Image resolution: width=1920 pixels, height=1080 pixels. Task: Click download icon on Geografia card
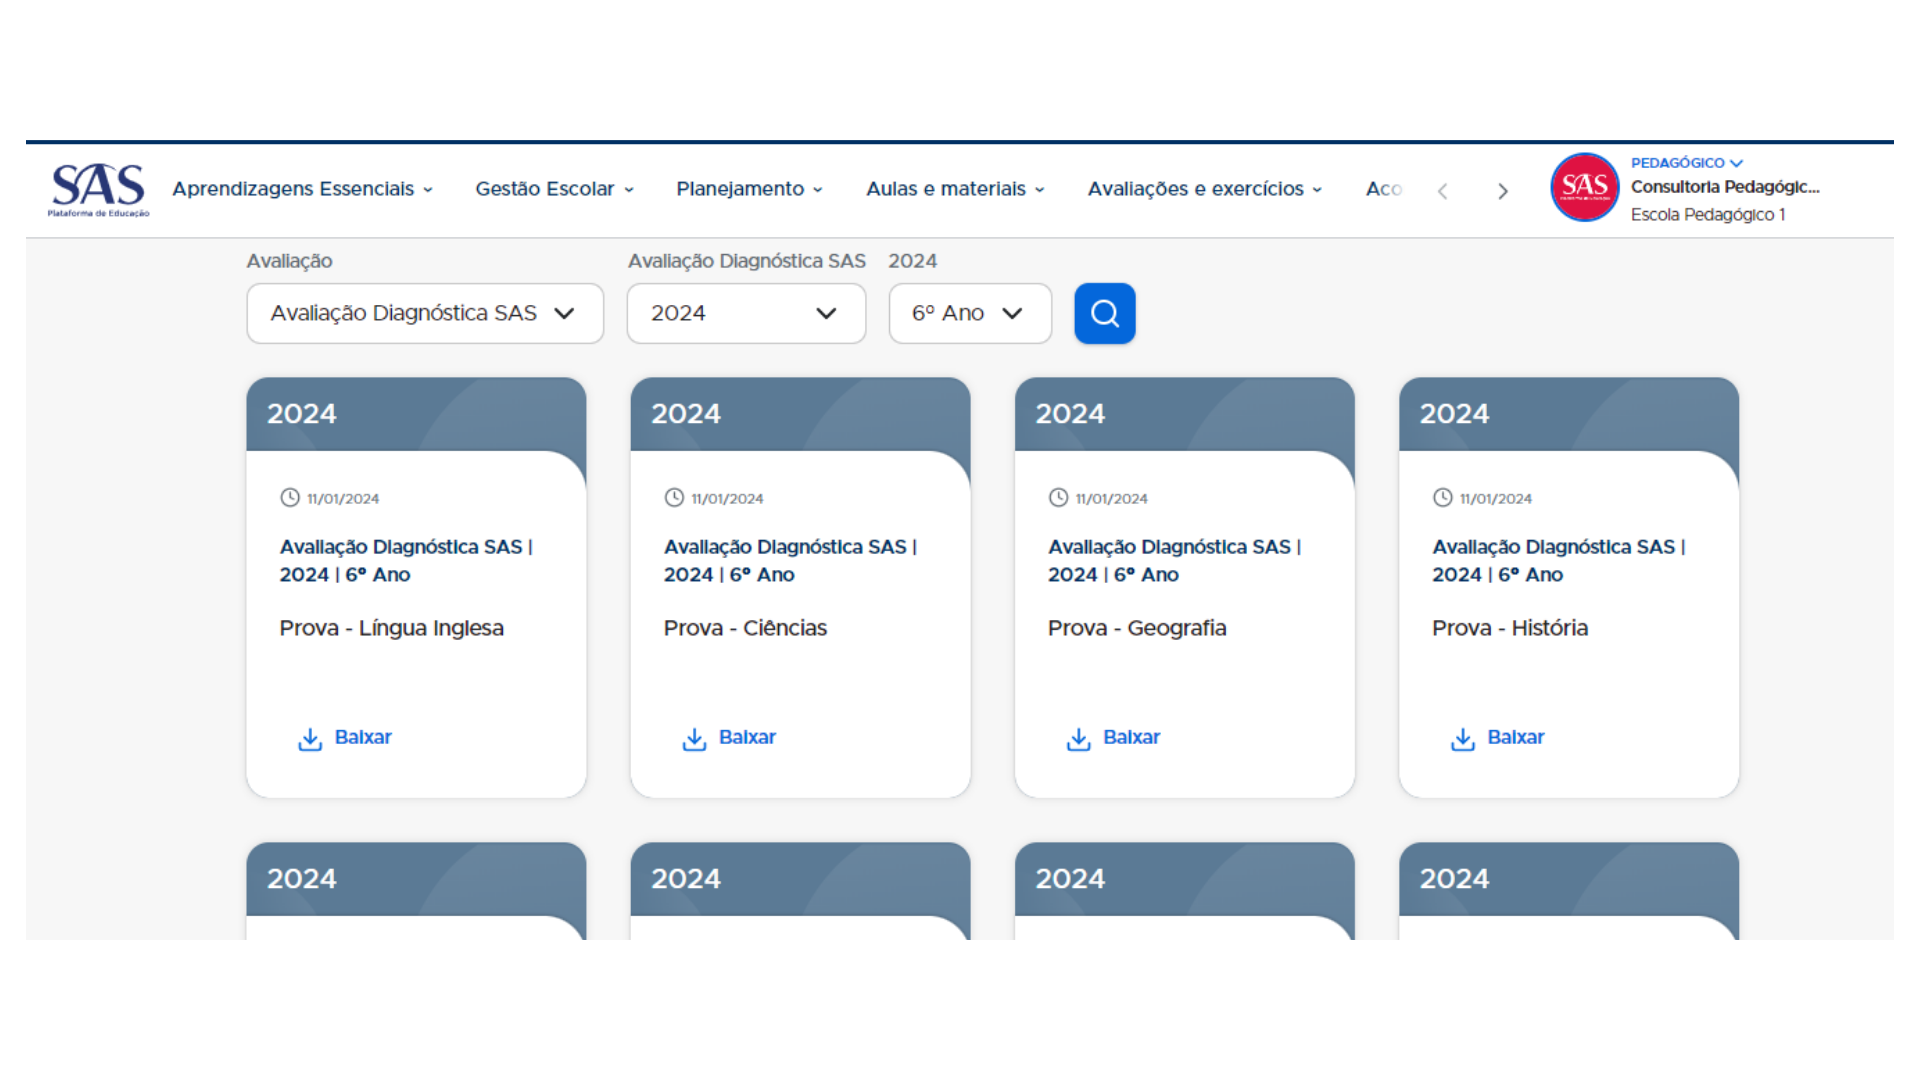(1078, 739)
